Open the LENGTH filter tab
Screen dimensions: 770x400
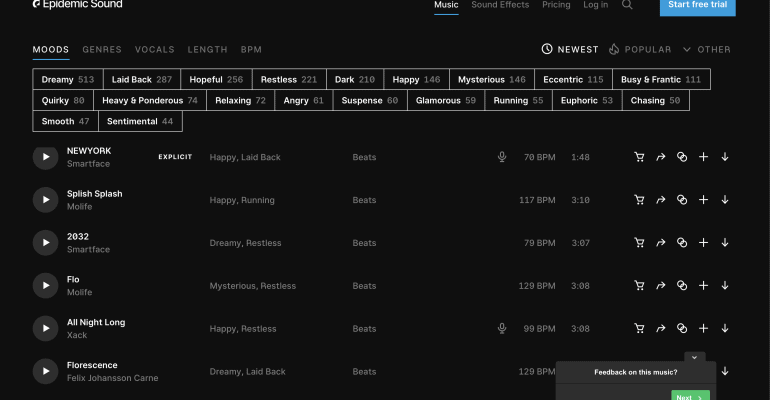coord(207,50)
